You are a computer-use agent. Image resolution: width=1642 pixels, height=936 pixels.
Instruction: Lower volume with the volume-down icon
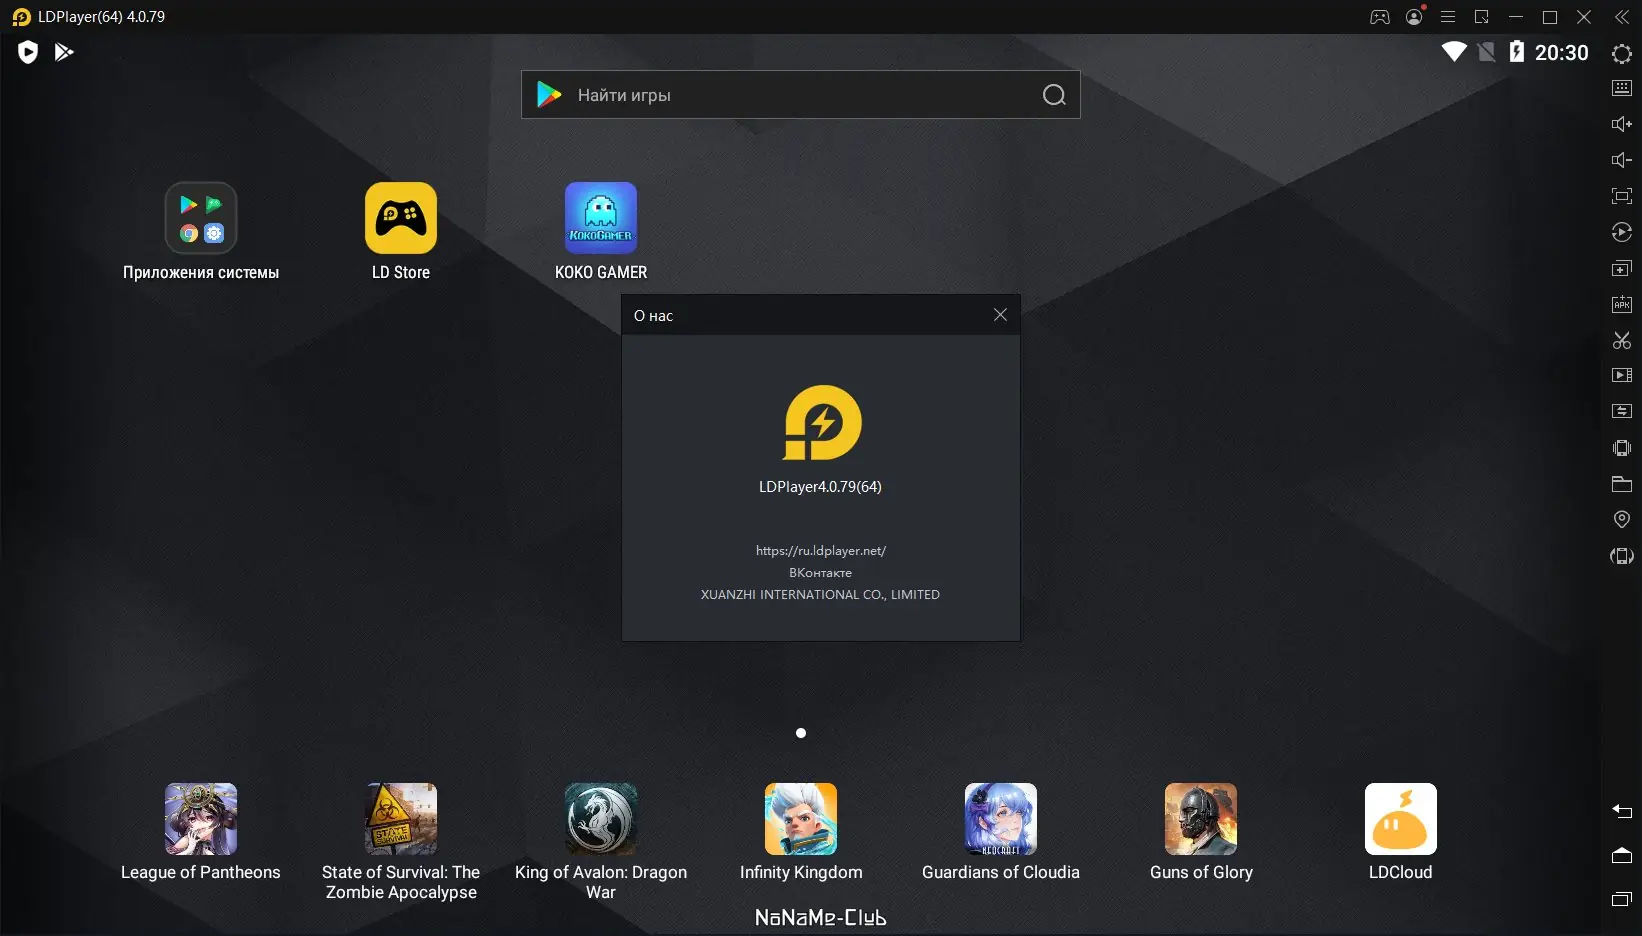coord(1622,160)
